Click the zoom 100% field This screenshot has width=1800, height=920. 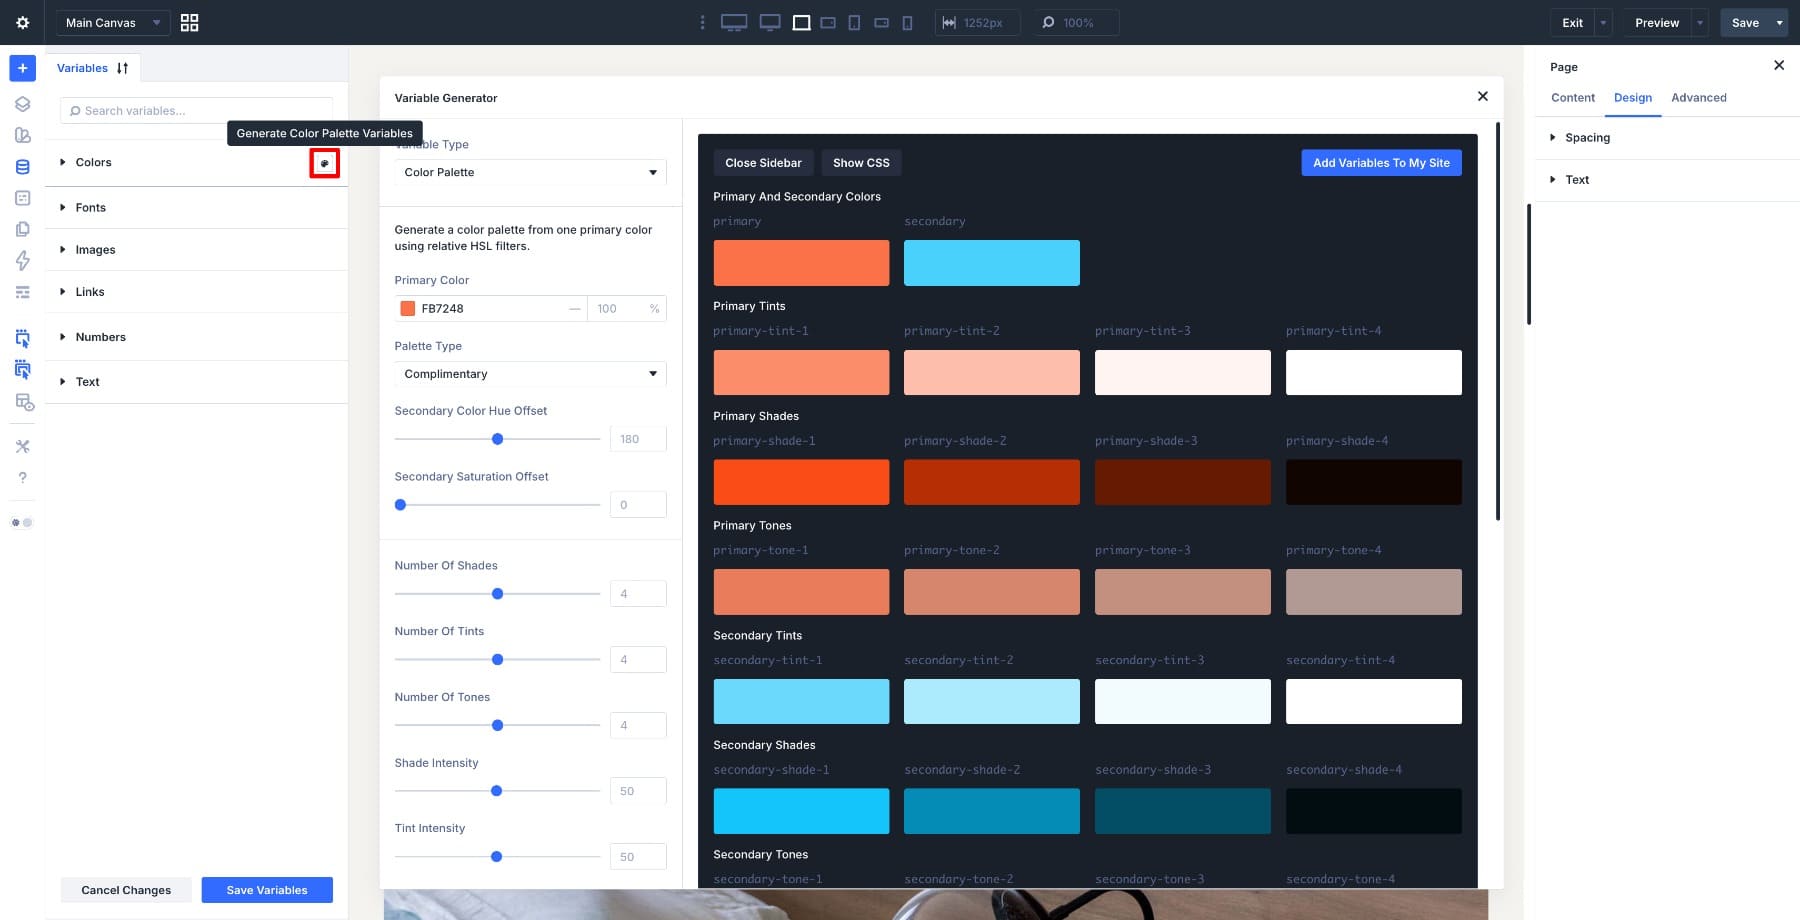click(1075, 22)
